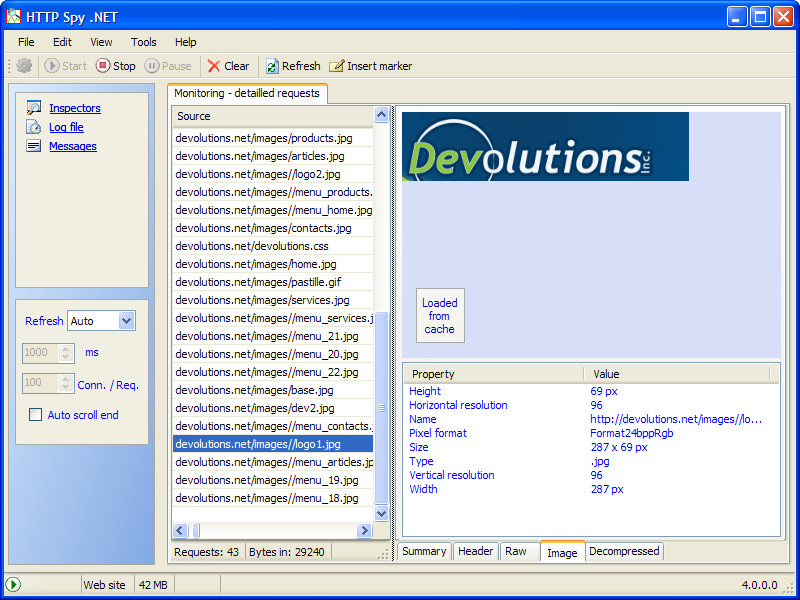Switch to the Decompressed tab
This screenshot has width=800, height=600.
point(624,552)
